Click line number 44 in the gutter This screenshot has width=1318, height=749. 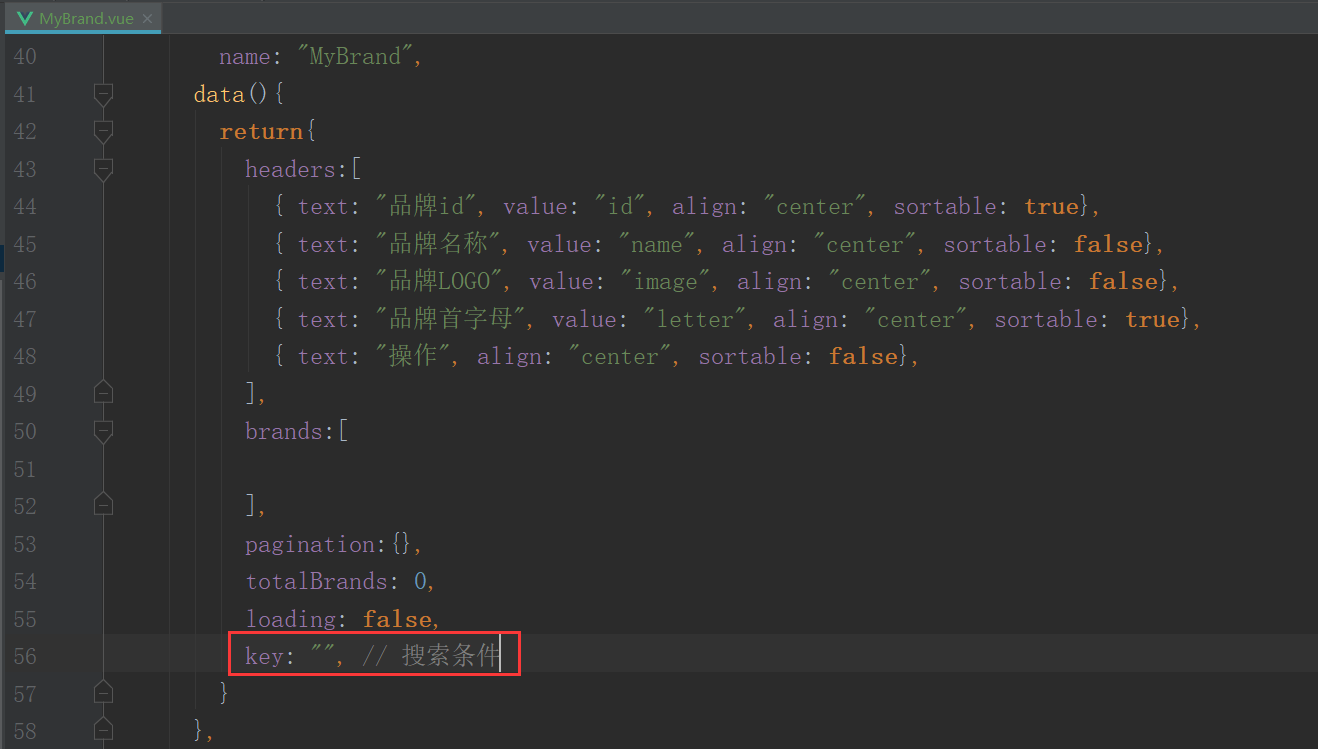click(x=25, y=207)
